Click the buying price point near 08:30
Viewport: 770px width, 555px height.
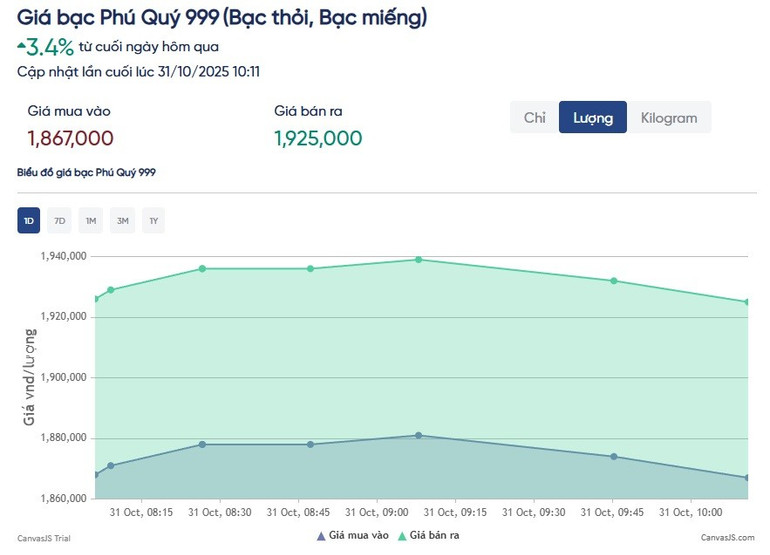[x=202, y=444]
